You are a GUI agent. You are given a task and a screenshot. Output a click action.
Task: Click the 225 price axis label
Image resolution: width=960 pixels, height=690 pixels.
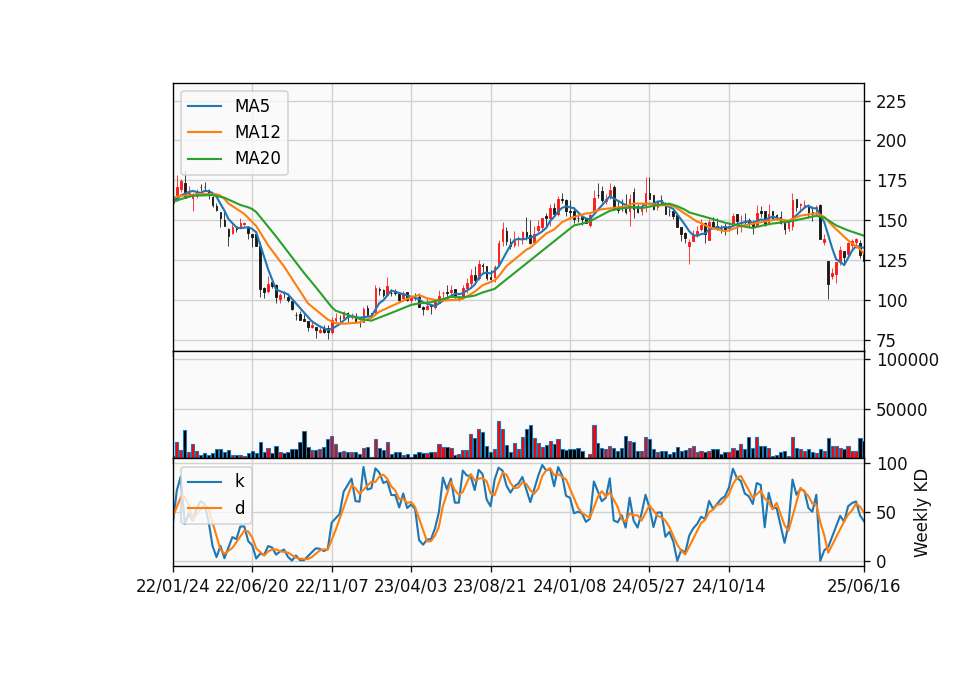pos(891,102)
